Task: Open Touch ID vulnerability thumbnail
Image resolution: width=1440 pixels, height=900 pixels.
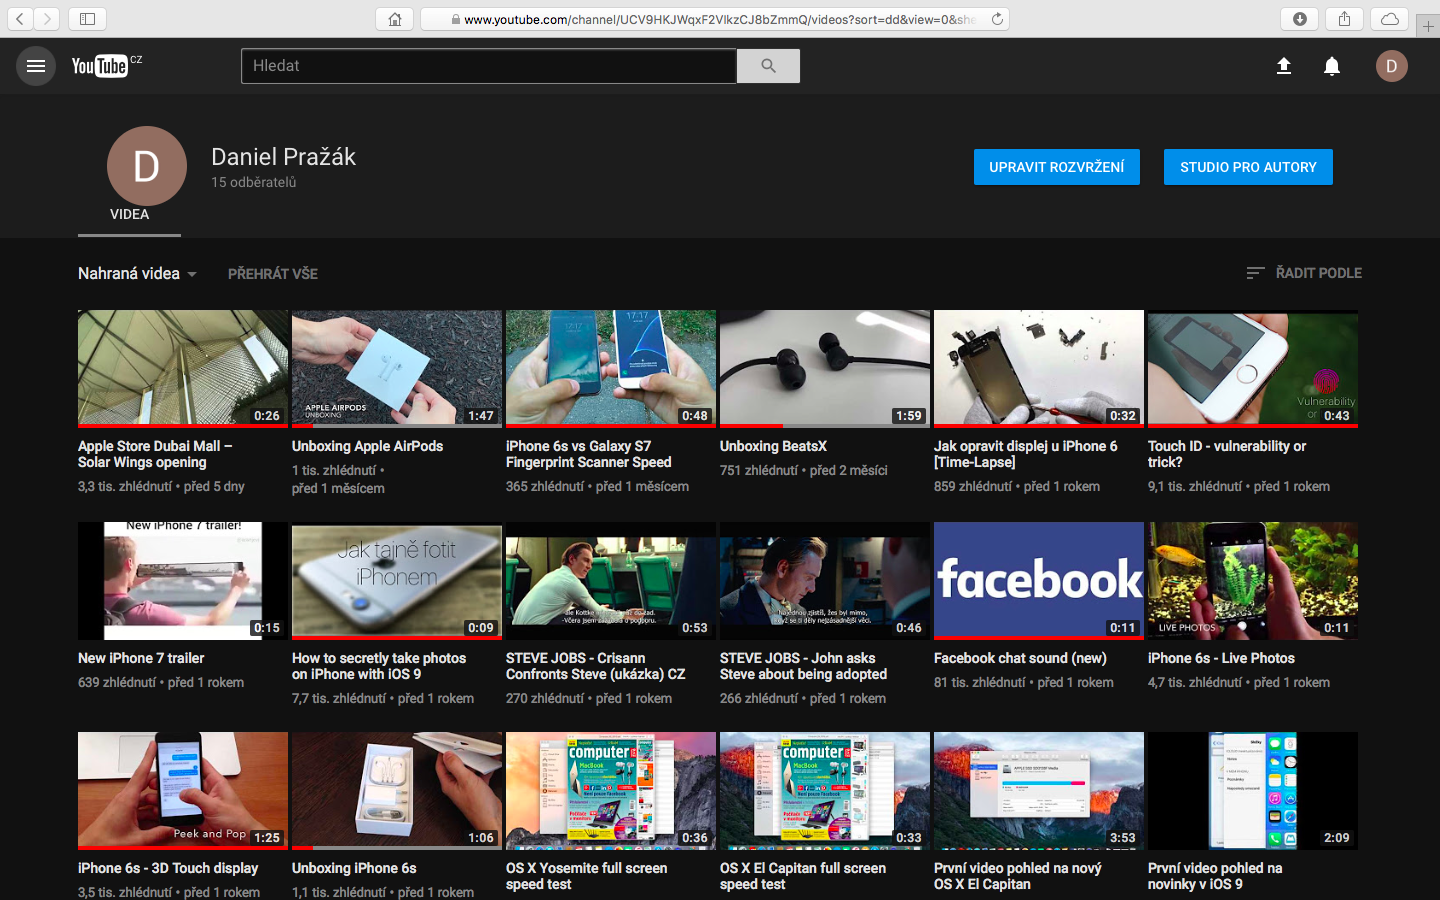Action: [x=1253, y=369]
